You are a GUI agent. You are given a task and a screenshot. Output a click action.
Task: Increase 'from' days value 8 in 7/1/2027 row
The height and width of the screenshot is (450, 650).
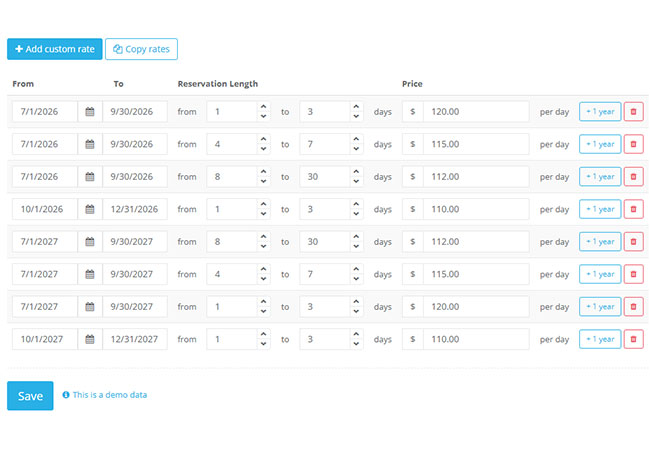click(264, 237)
